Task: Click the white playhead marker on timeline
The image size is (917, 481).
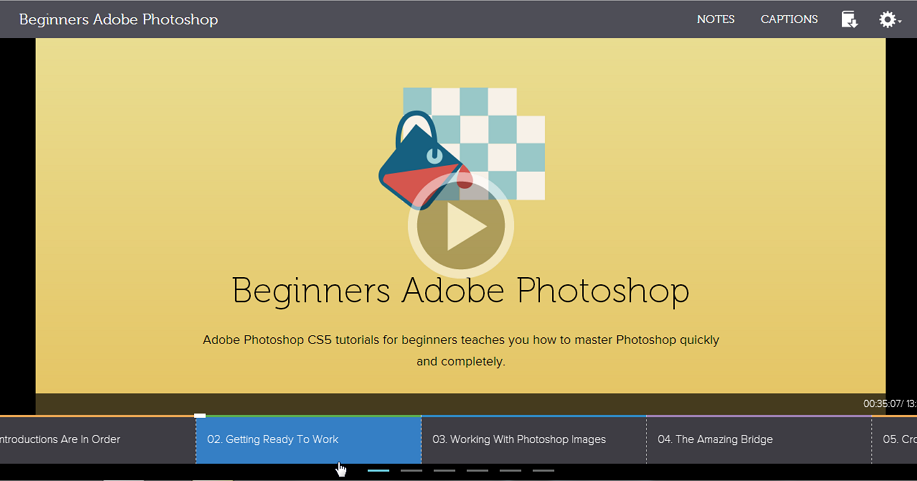Action: (200, 415)
